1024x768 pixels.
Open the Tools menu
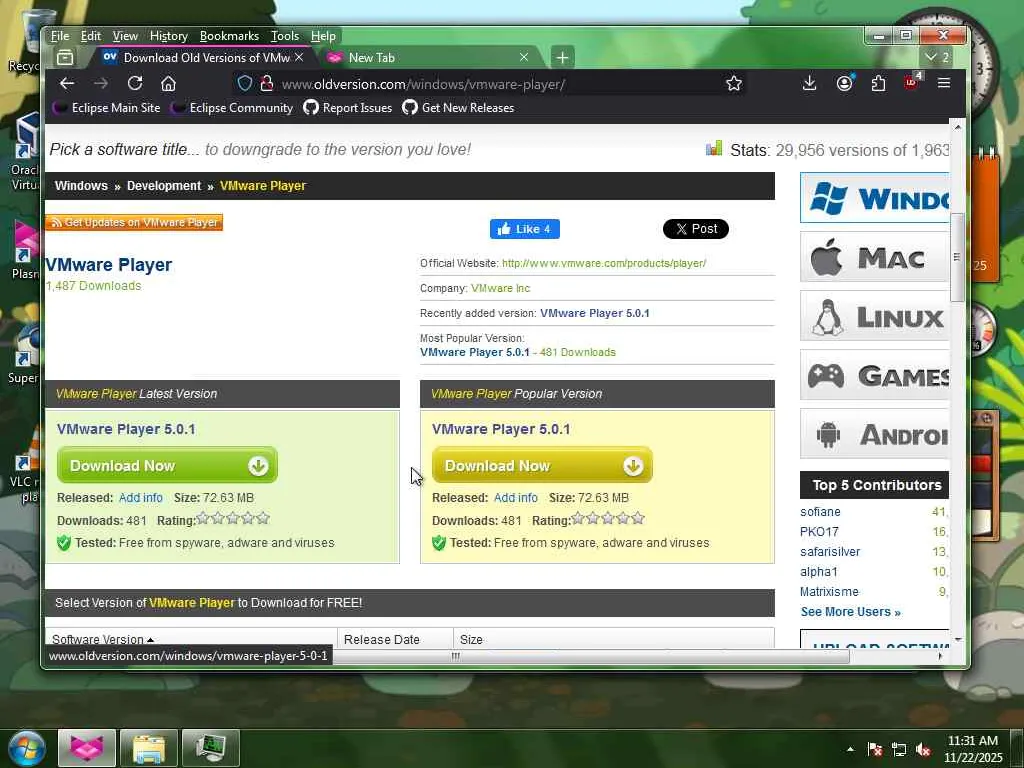click(285, 36)
